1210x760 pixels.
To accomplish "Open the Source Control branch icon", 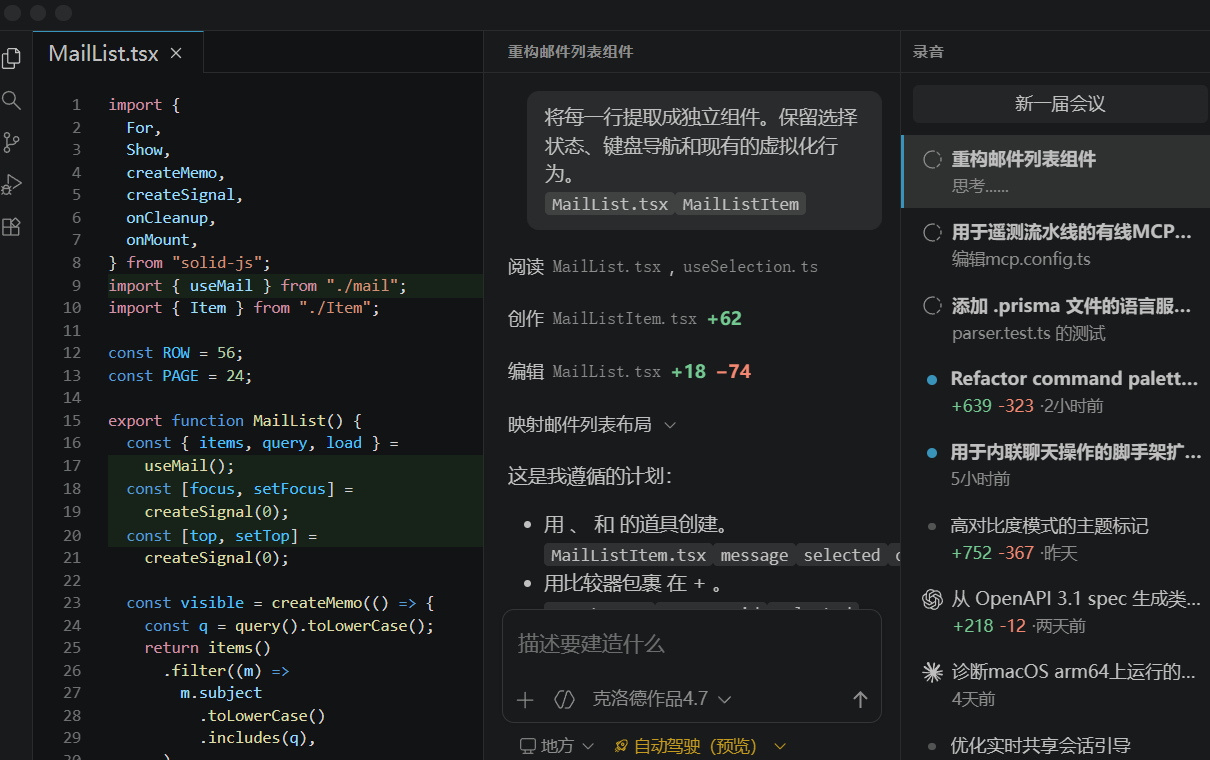I will 12,143.
